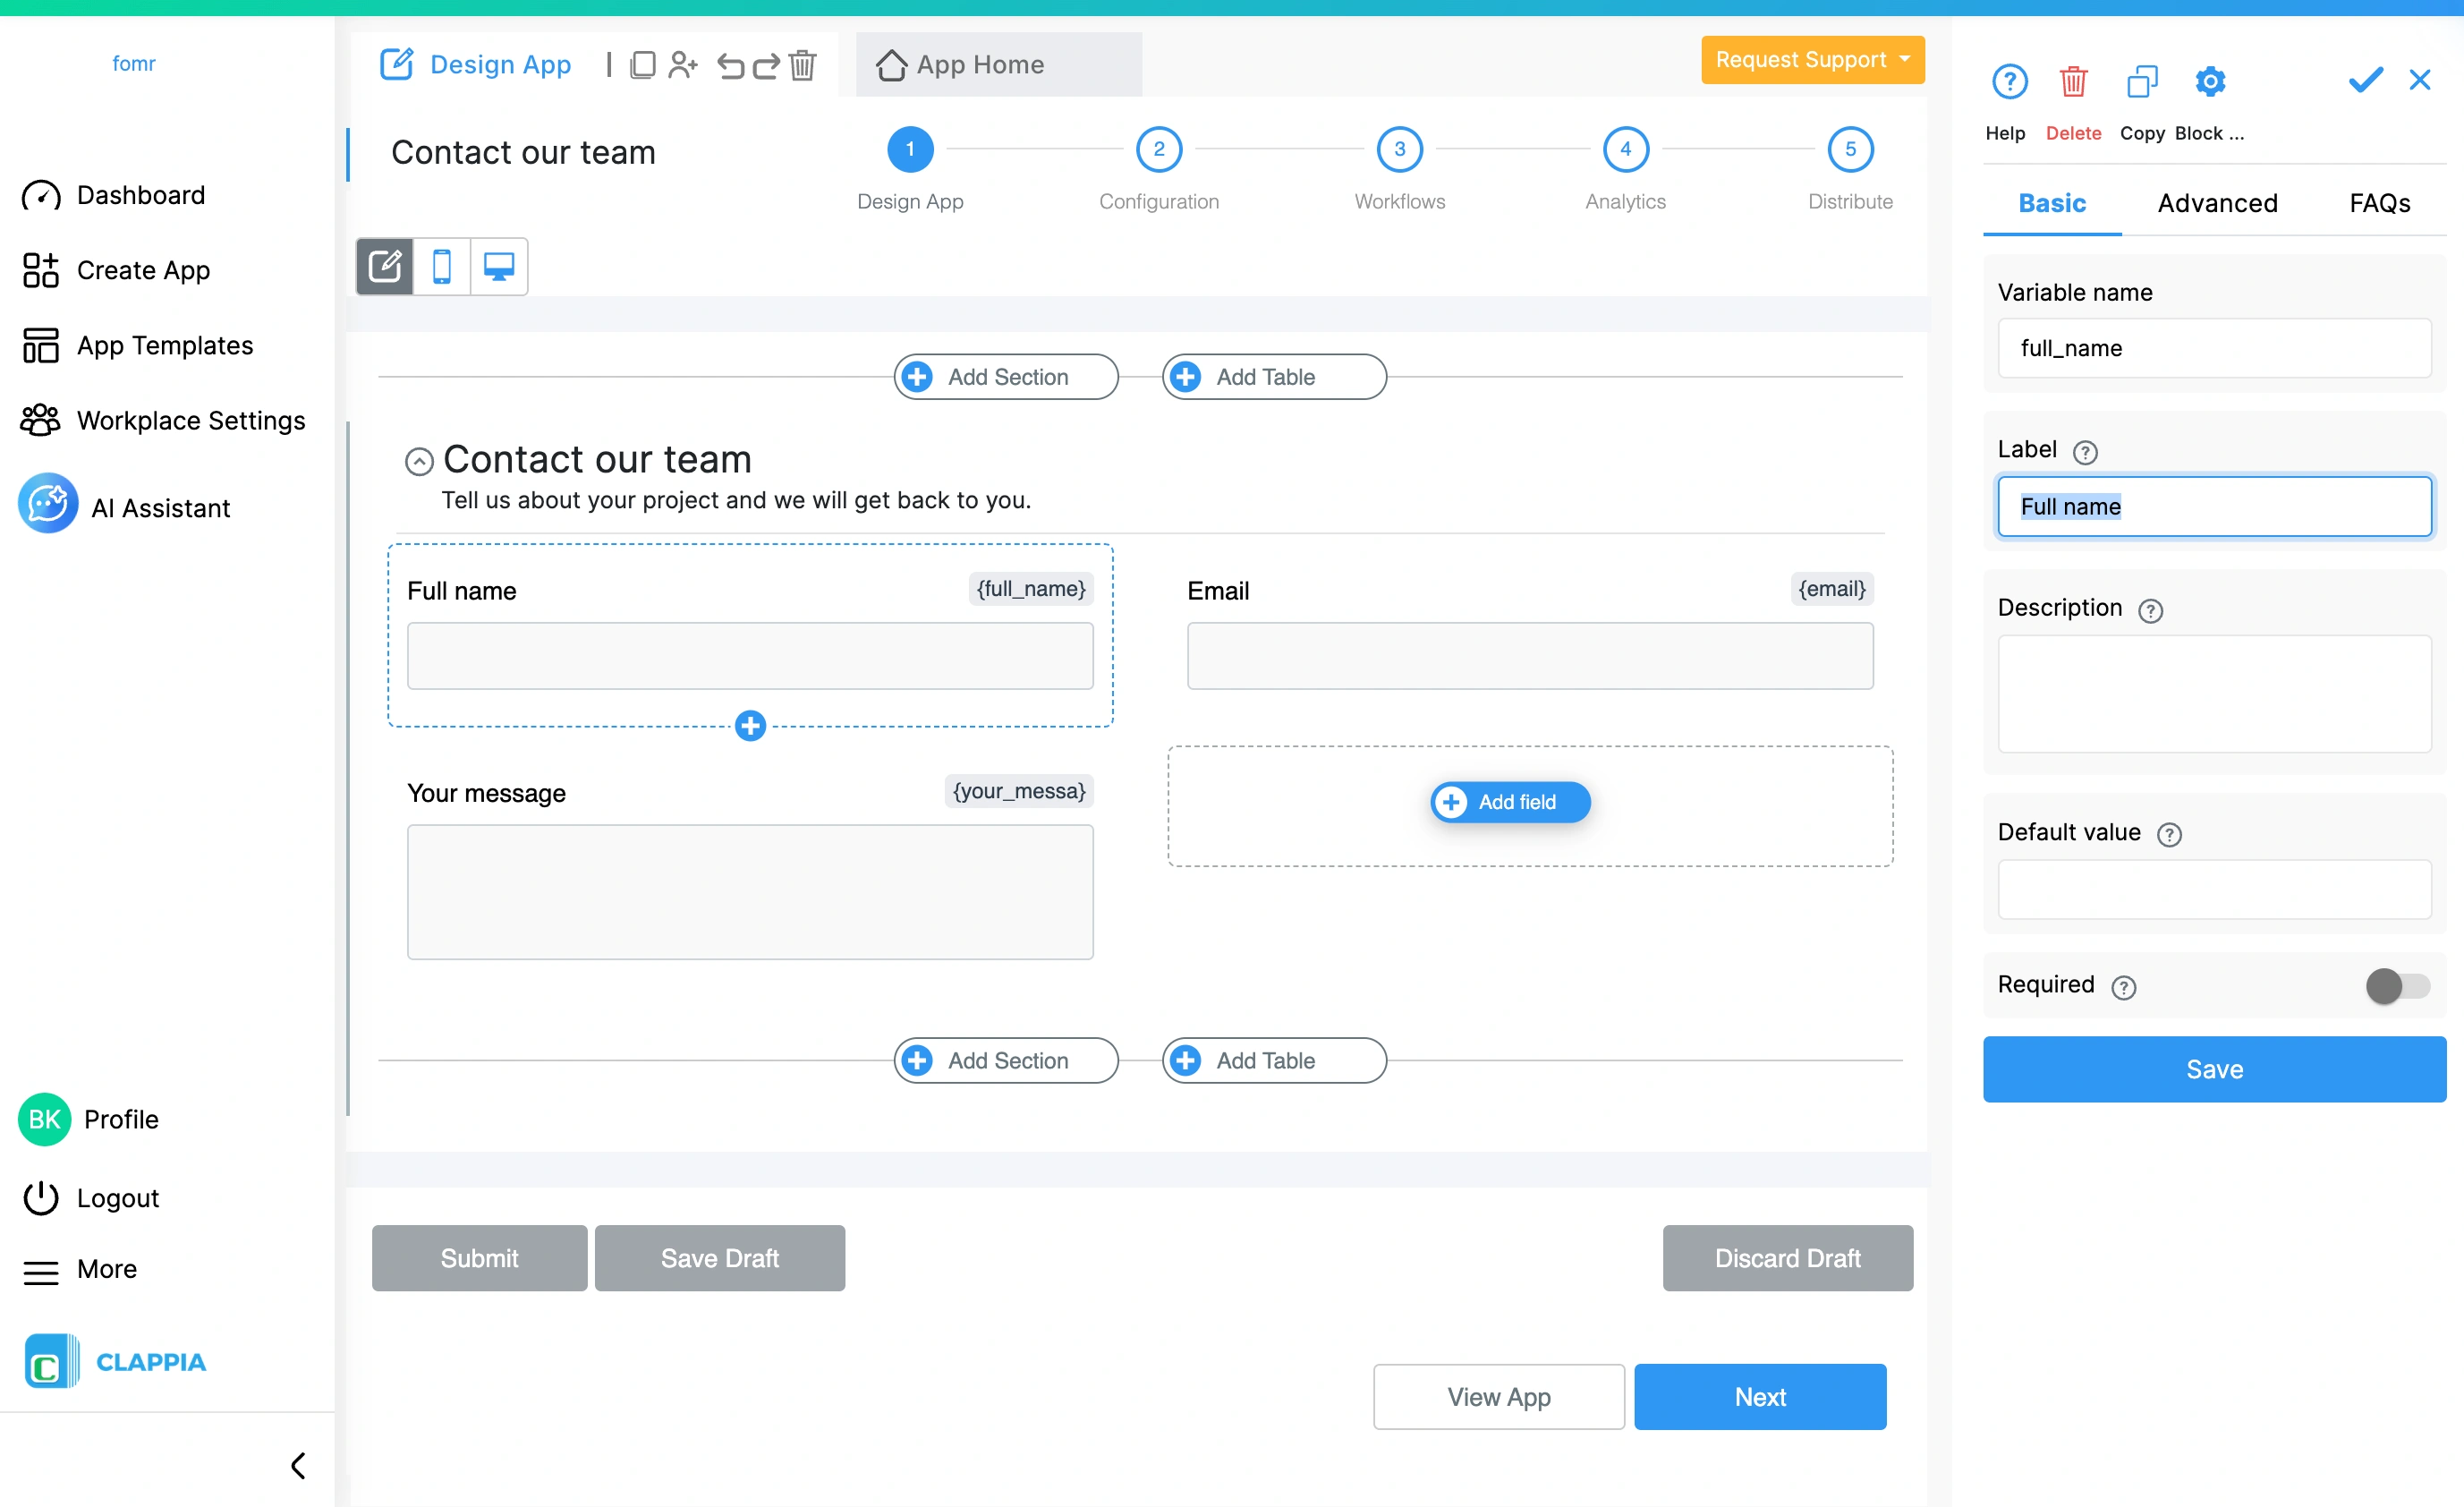This screenshot has width=2464, height=1507.
Task: Collapse the Contact our team section
Action: tap(419, 461)
